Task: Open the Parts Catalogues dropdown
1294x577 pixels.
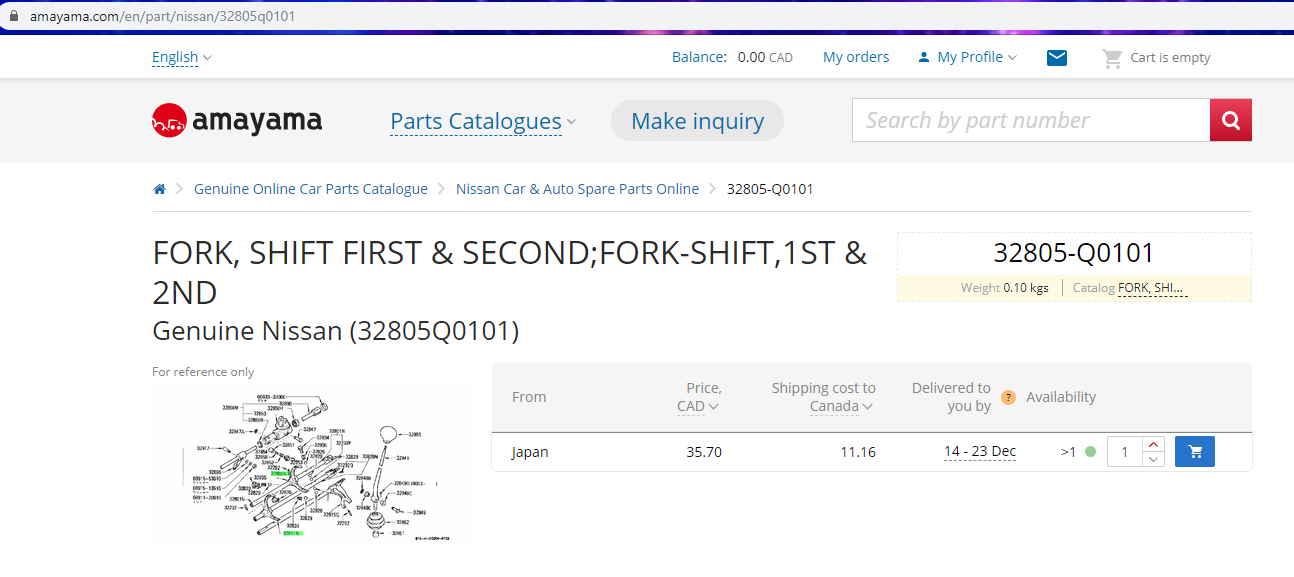Action: point(483,122)
